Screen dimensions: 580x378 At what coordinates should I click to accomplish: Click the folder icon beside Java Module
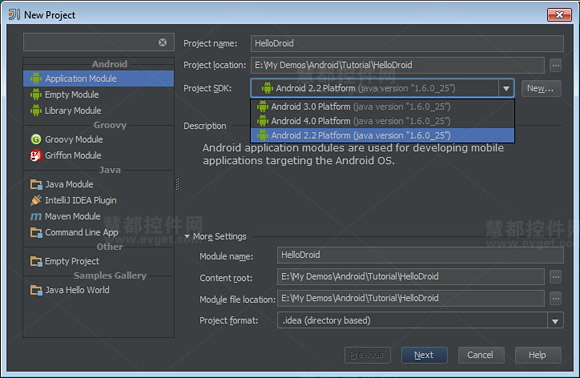[36, 184]
